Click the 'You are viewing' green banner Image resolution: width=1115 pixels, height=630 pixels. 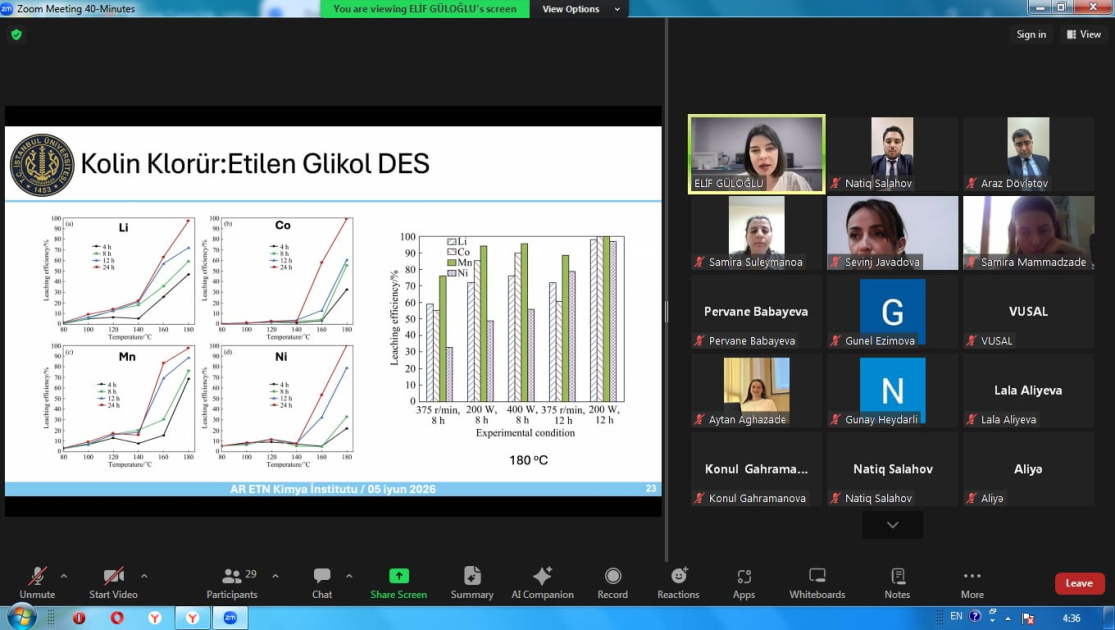click(425, 9)
